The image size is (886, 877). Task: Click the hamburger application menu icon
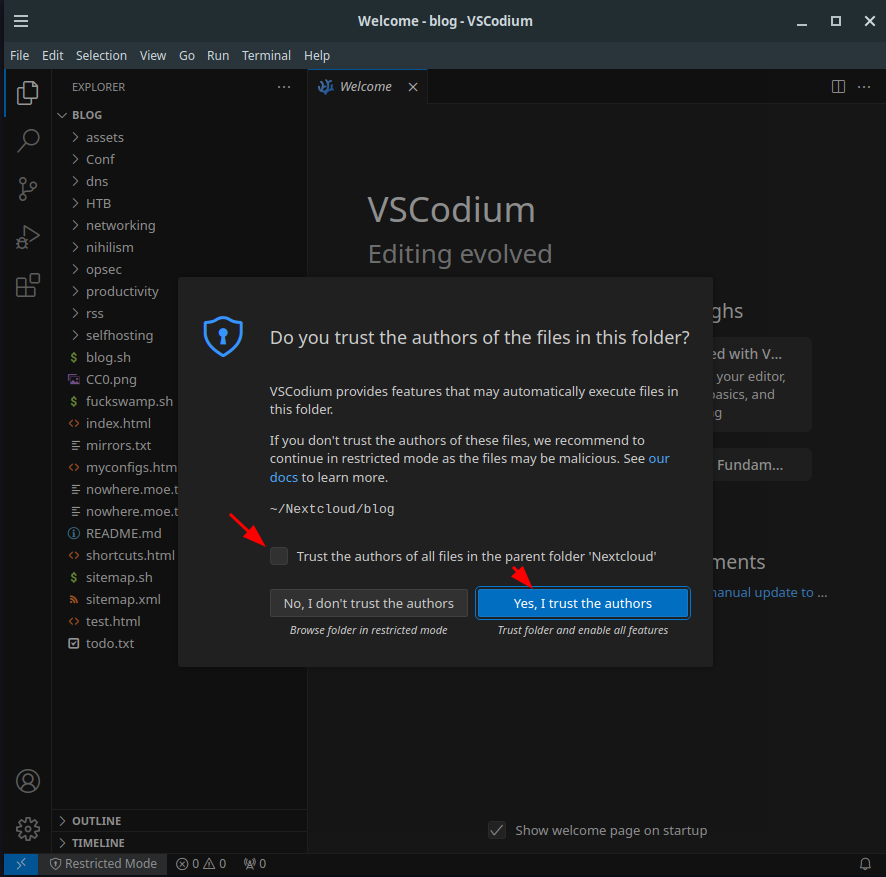click(21, 21)
